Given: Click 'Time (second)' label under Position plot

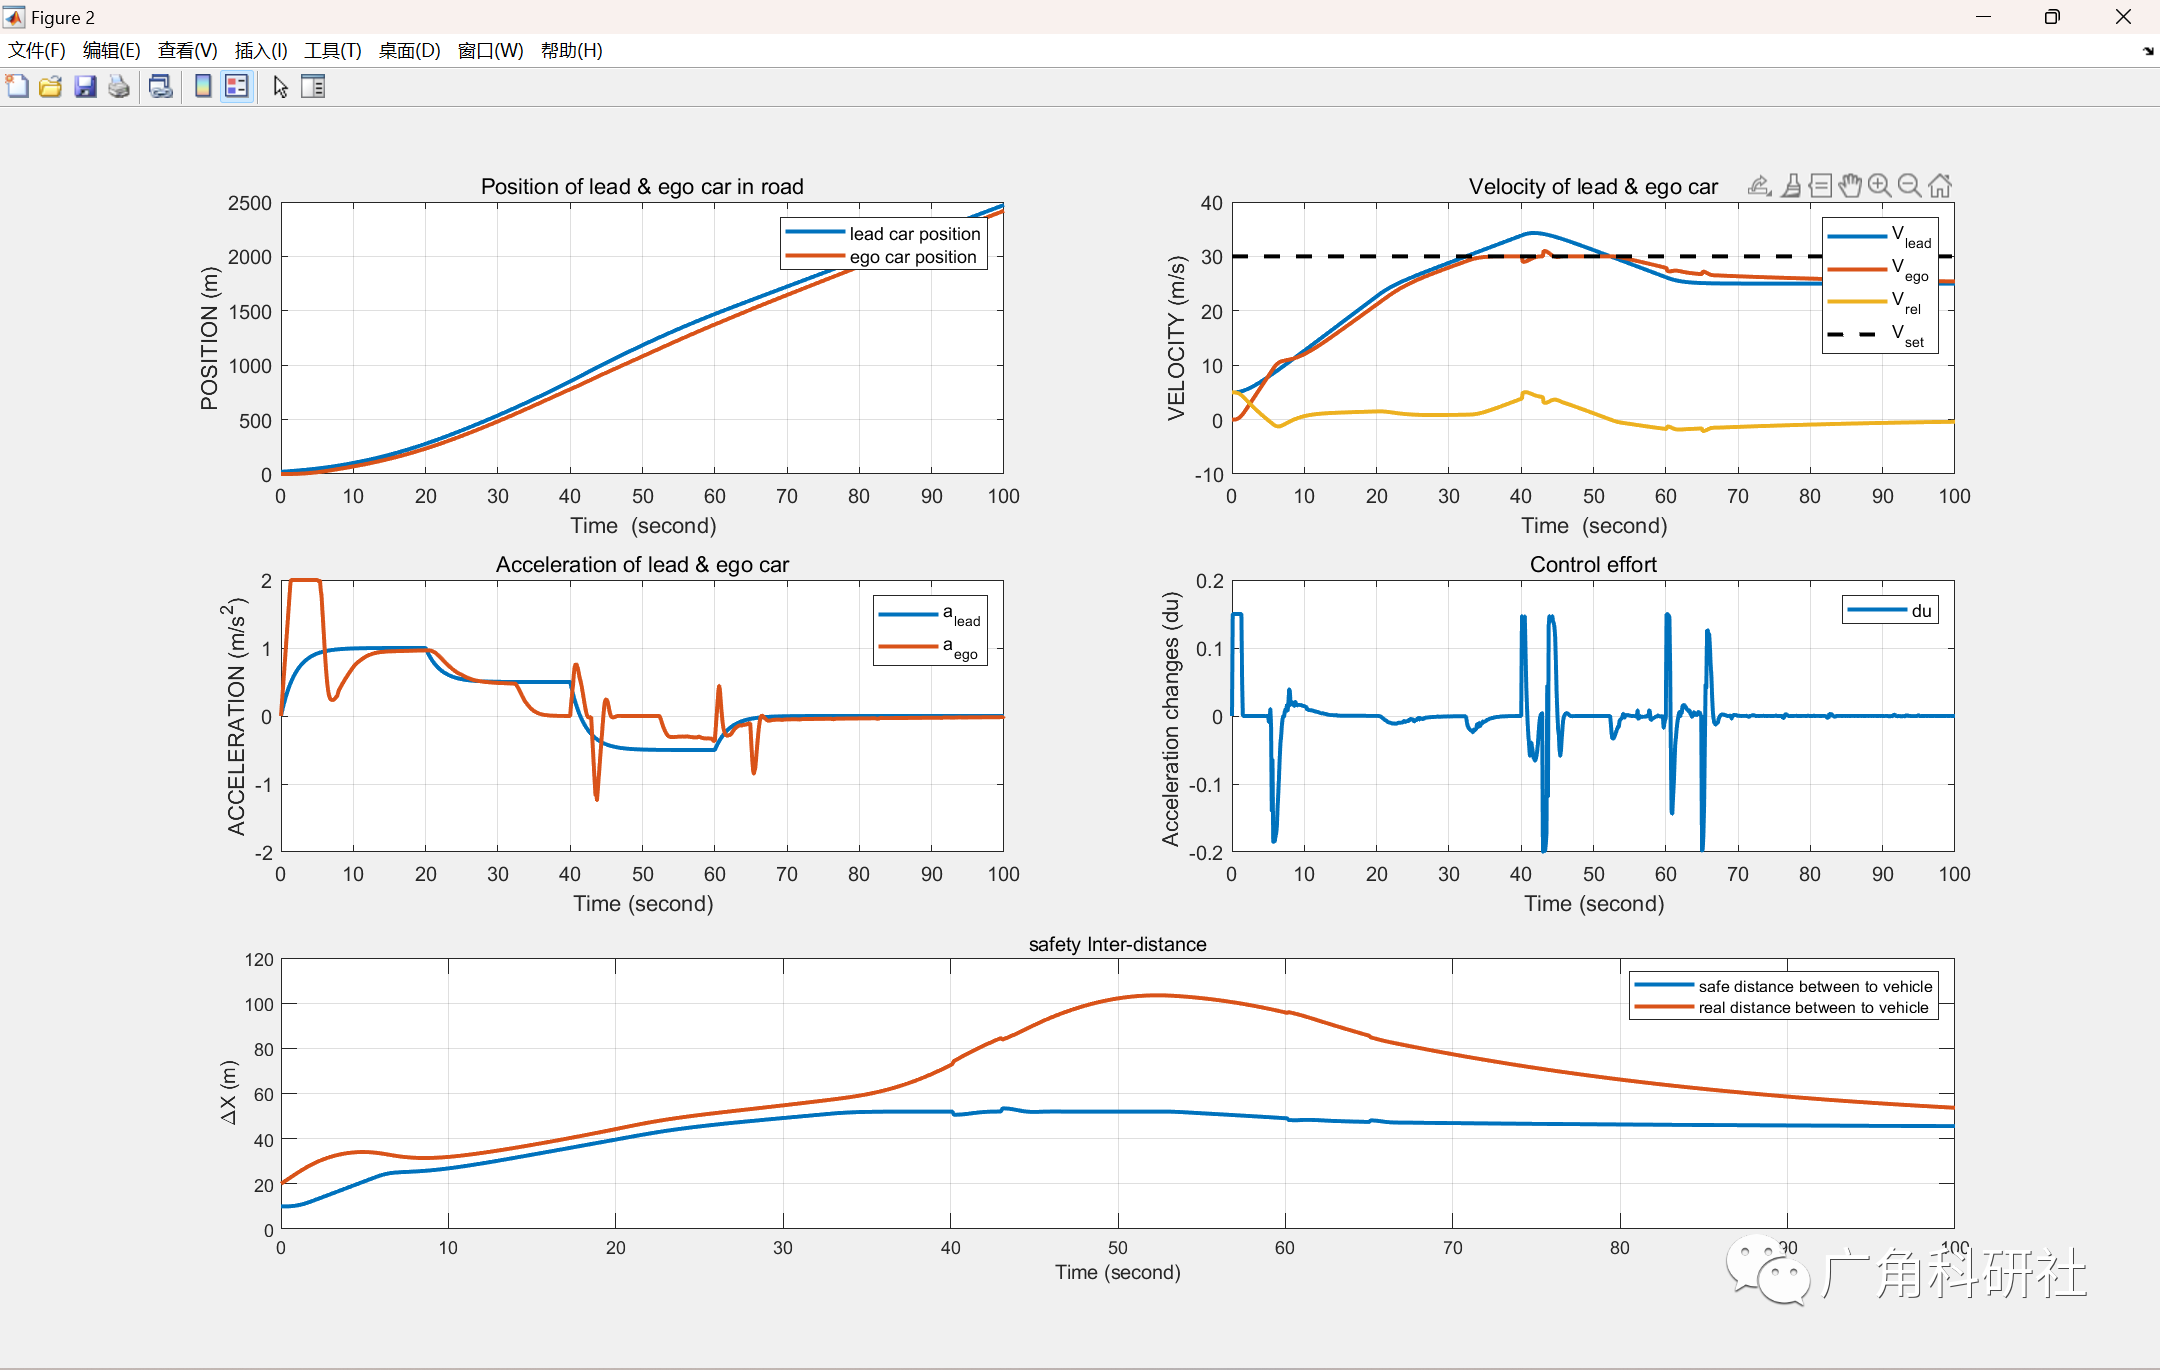Looking at the screenshot, I should click(x=643, y=526).
